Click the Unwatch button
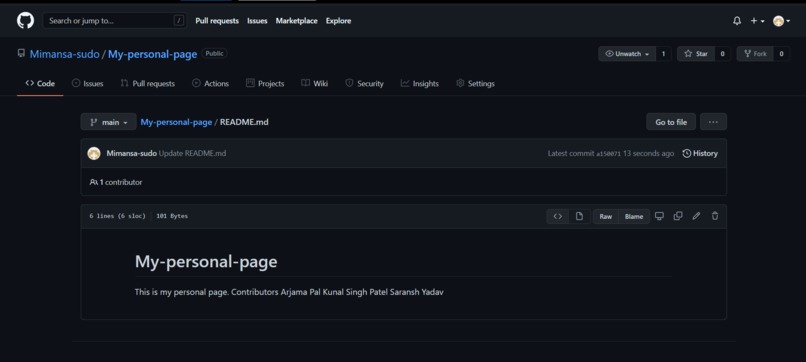Viewport: 806px width, 362px height. coord(627,54)
